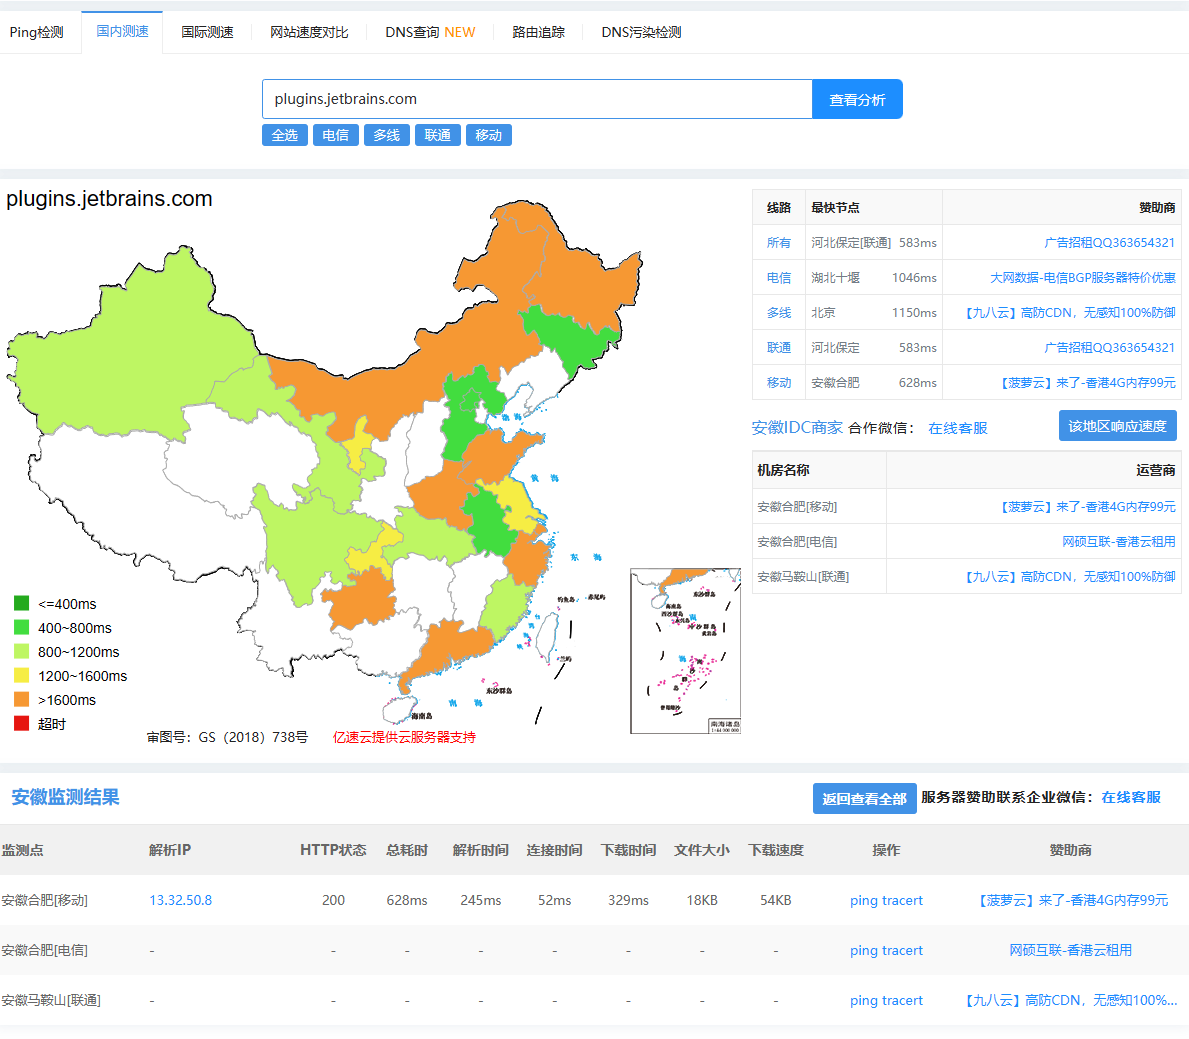Image resolution: width=1189 pixels, height=1039 pixels.
Task: Click the 该地区响应速度 button
Action: pos(1117,426)
